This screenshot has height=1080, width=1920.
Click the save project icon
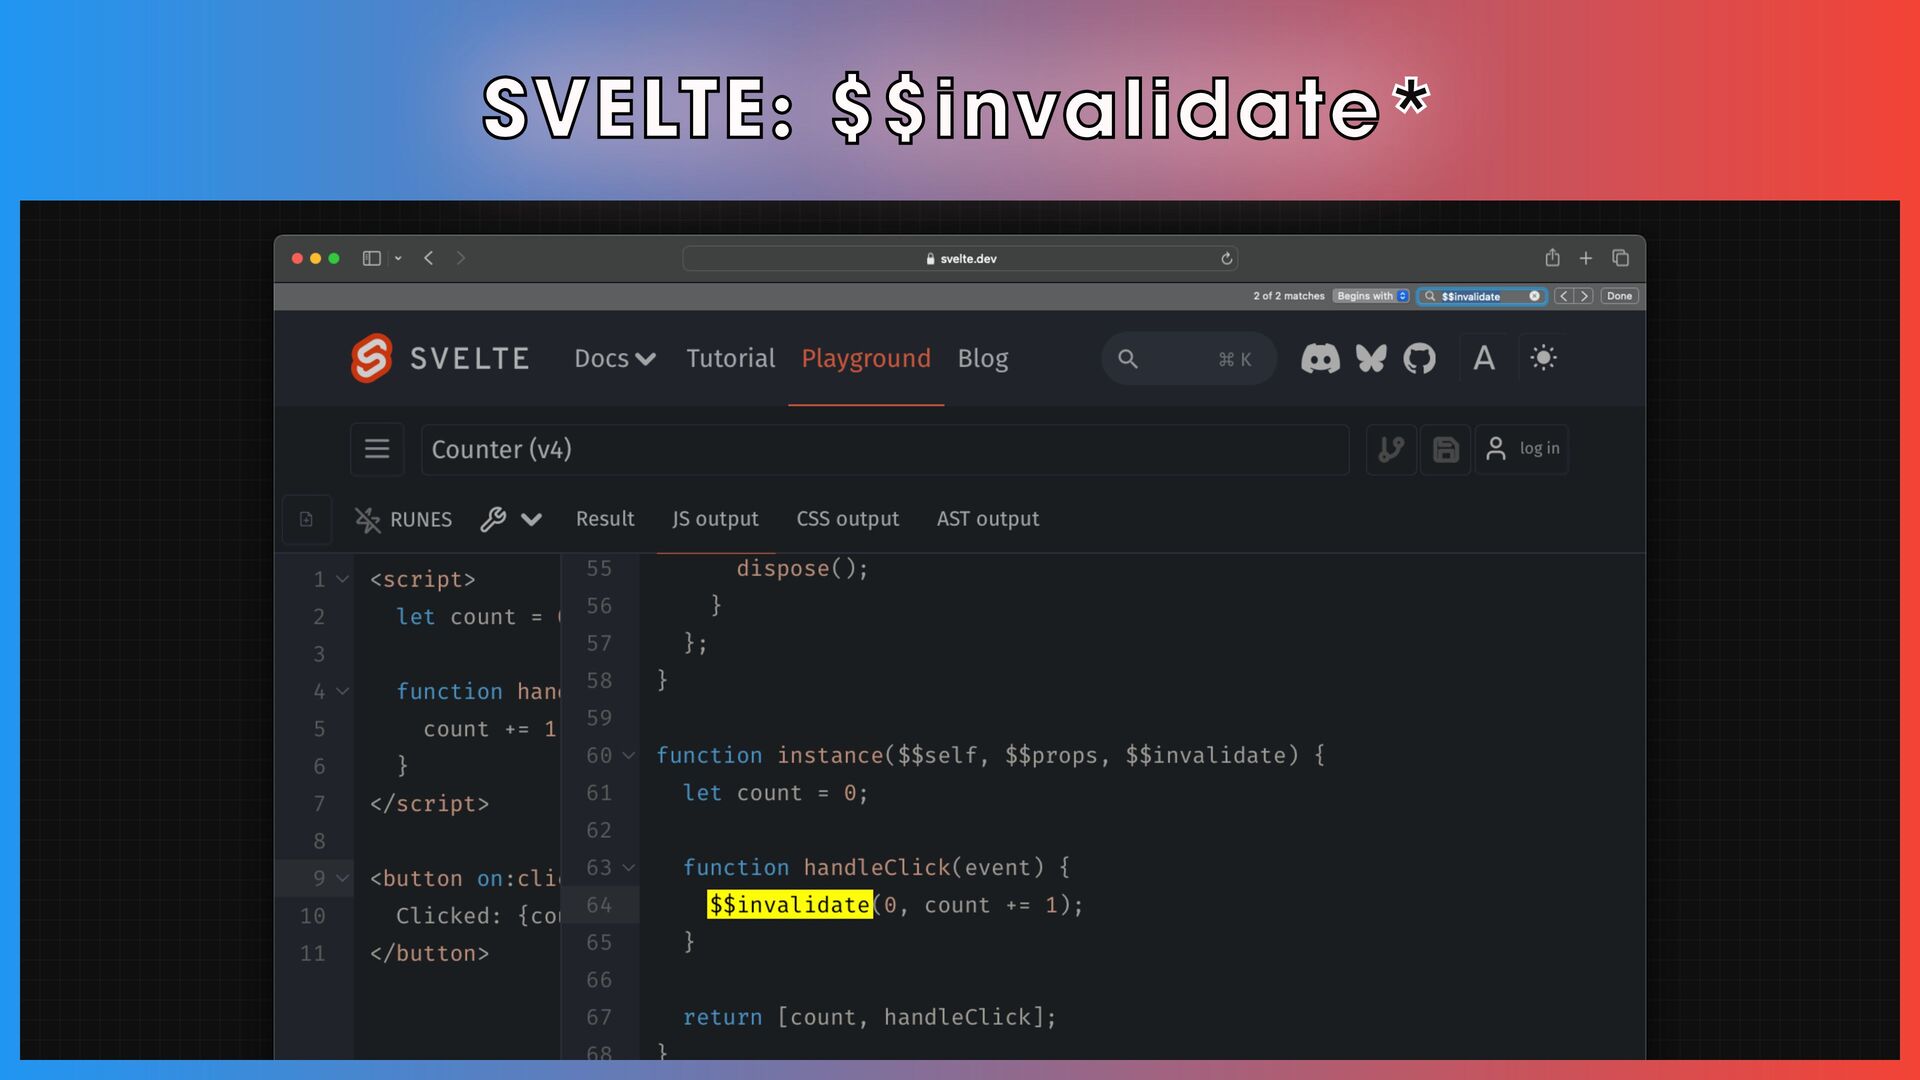coord(1445,449)
